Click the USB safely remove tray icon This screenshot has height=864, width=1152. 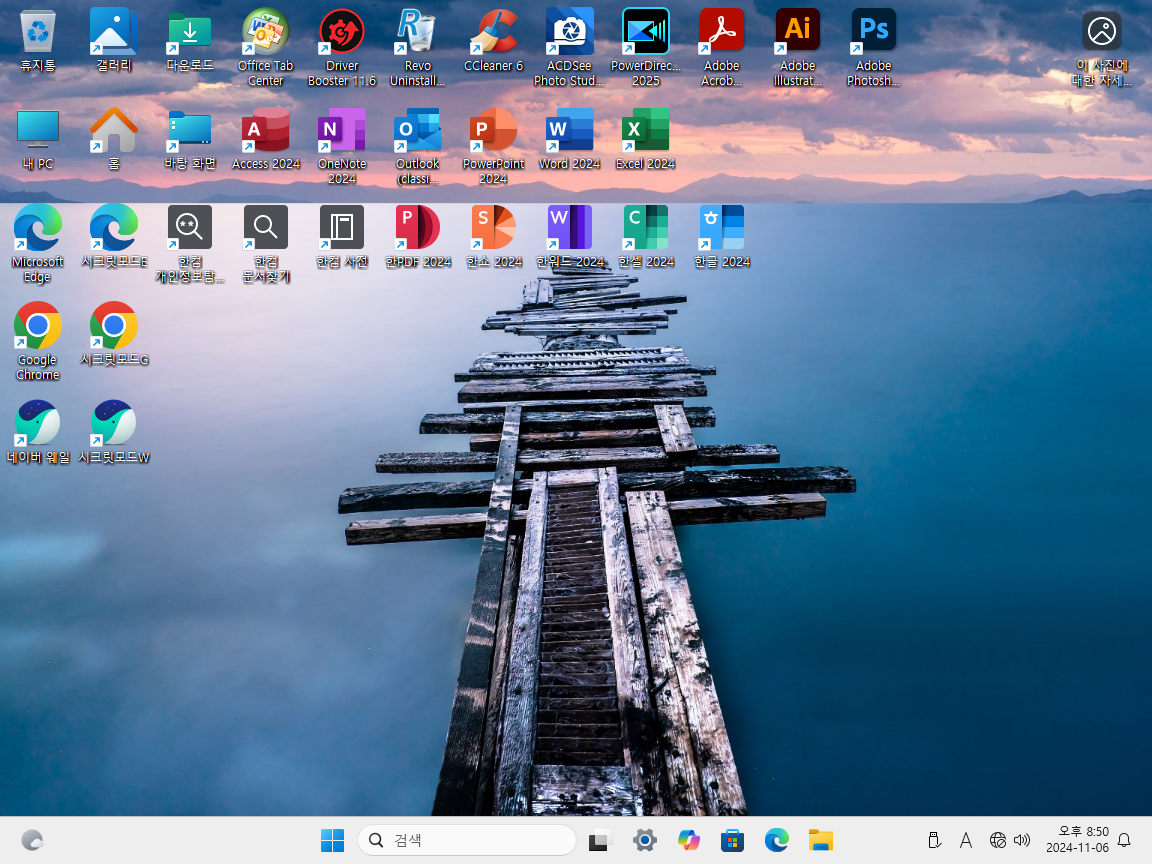934,840
